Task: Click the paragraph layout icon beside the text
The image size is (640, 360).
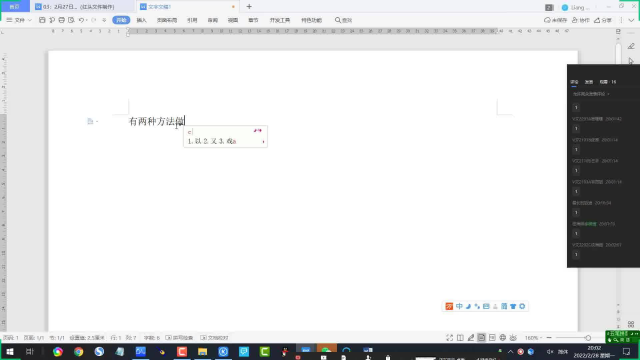Action: (90, 121)
